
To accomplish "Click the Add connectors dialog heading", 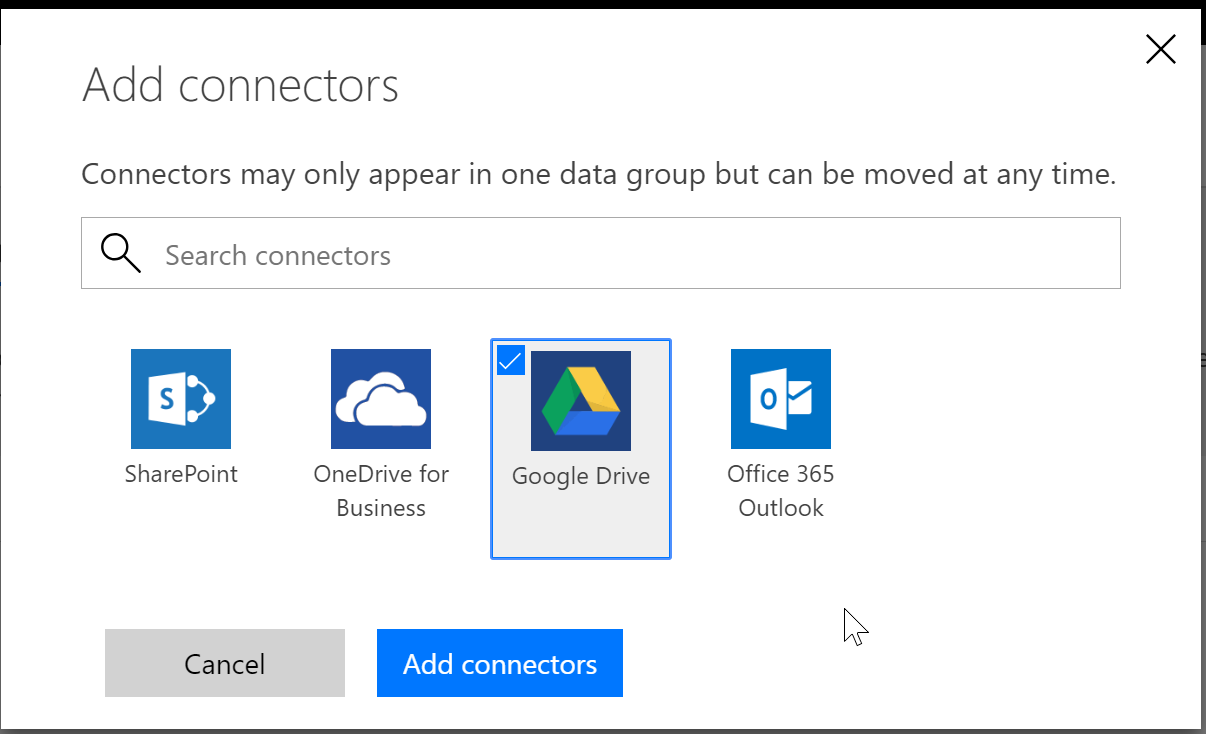I will click(240, 85).
